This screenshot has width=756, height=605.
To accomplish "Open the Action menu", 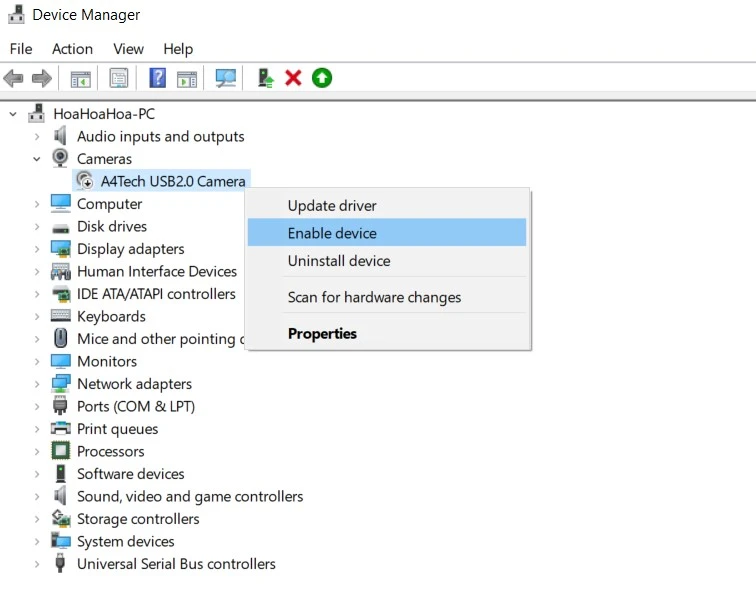I will pyautogui.click(x=72, y=49).
